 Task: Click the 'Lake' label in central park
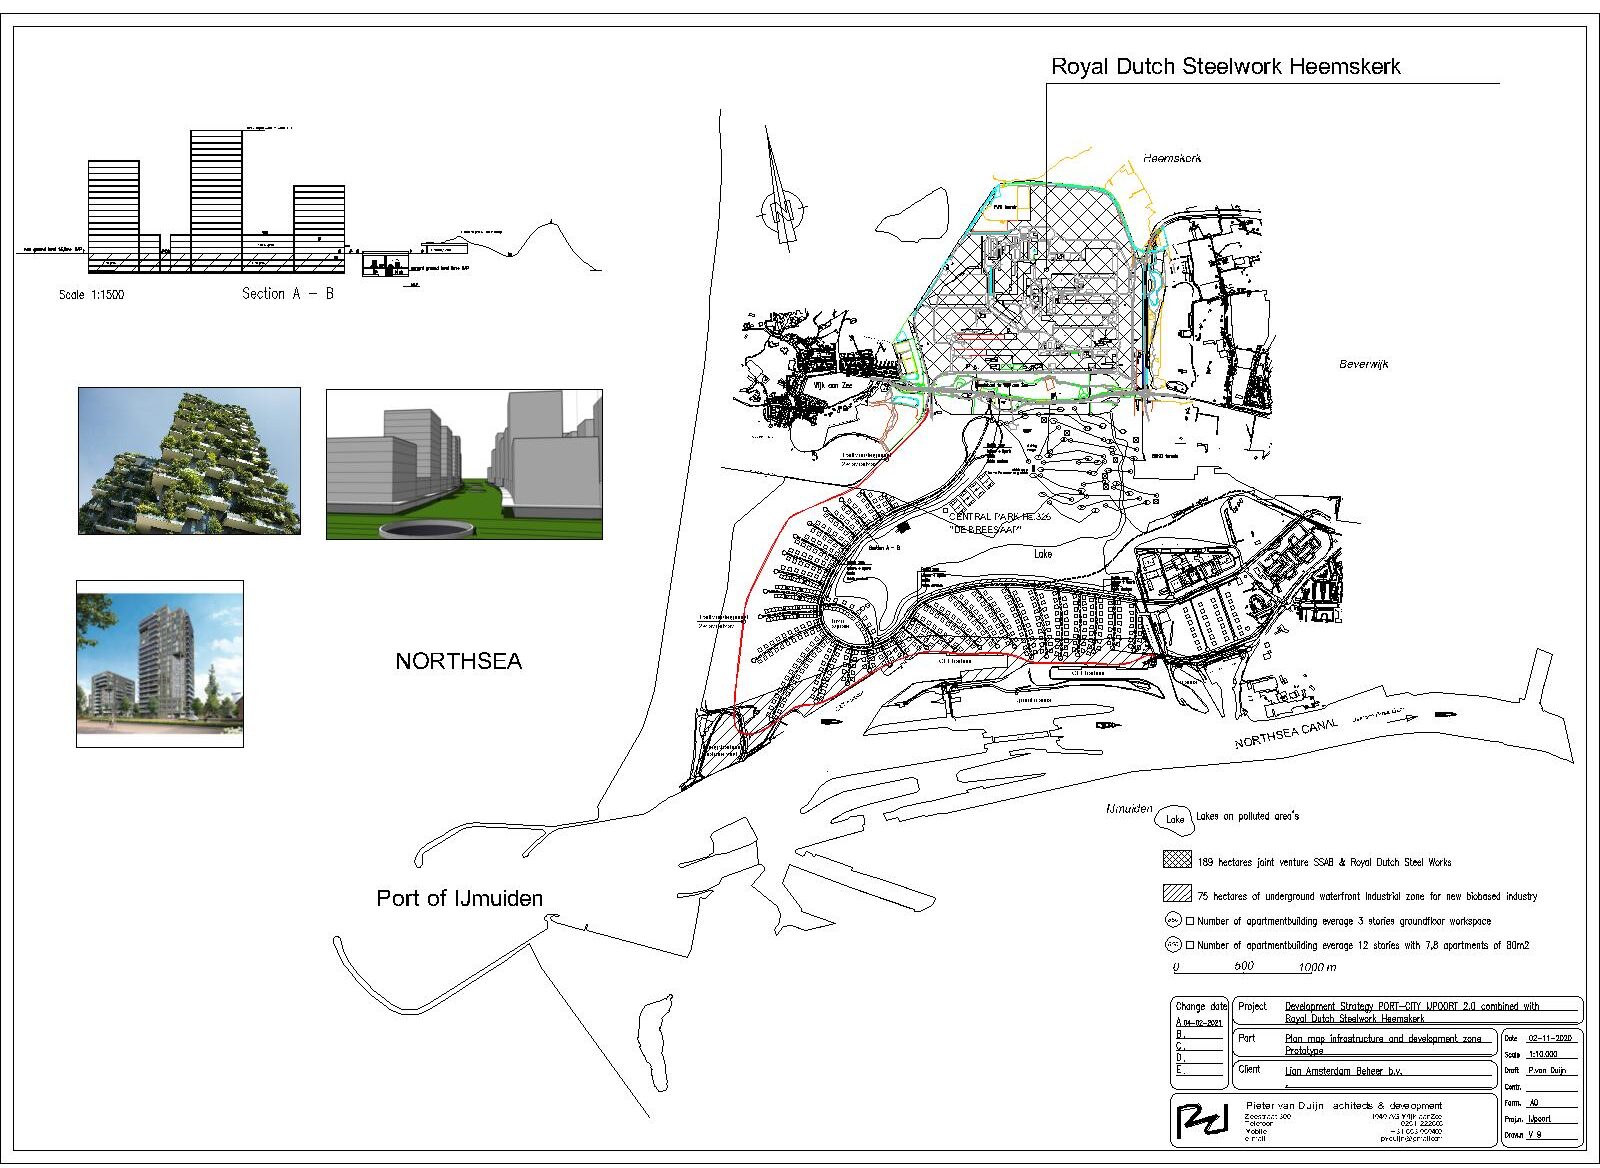pos(1043,553)
